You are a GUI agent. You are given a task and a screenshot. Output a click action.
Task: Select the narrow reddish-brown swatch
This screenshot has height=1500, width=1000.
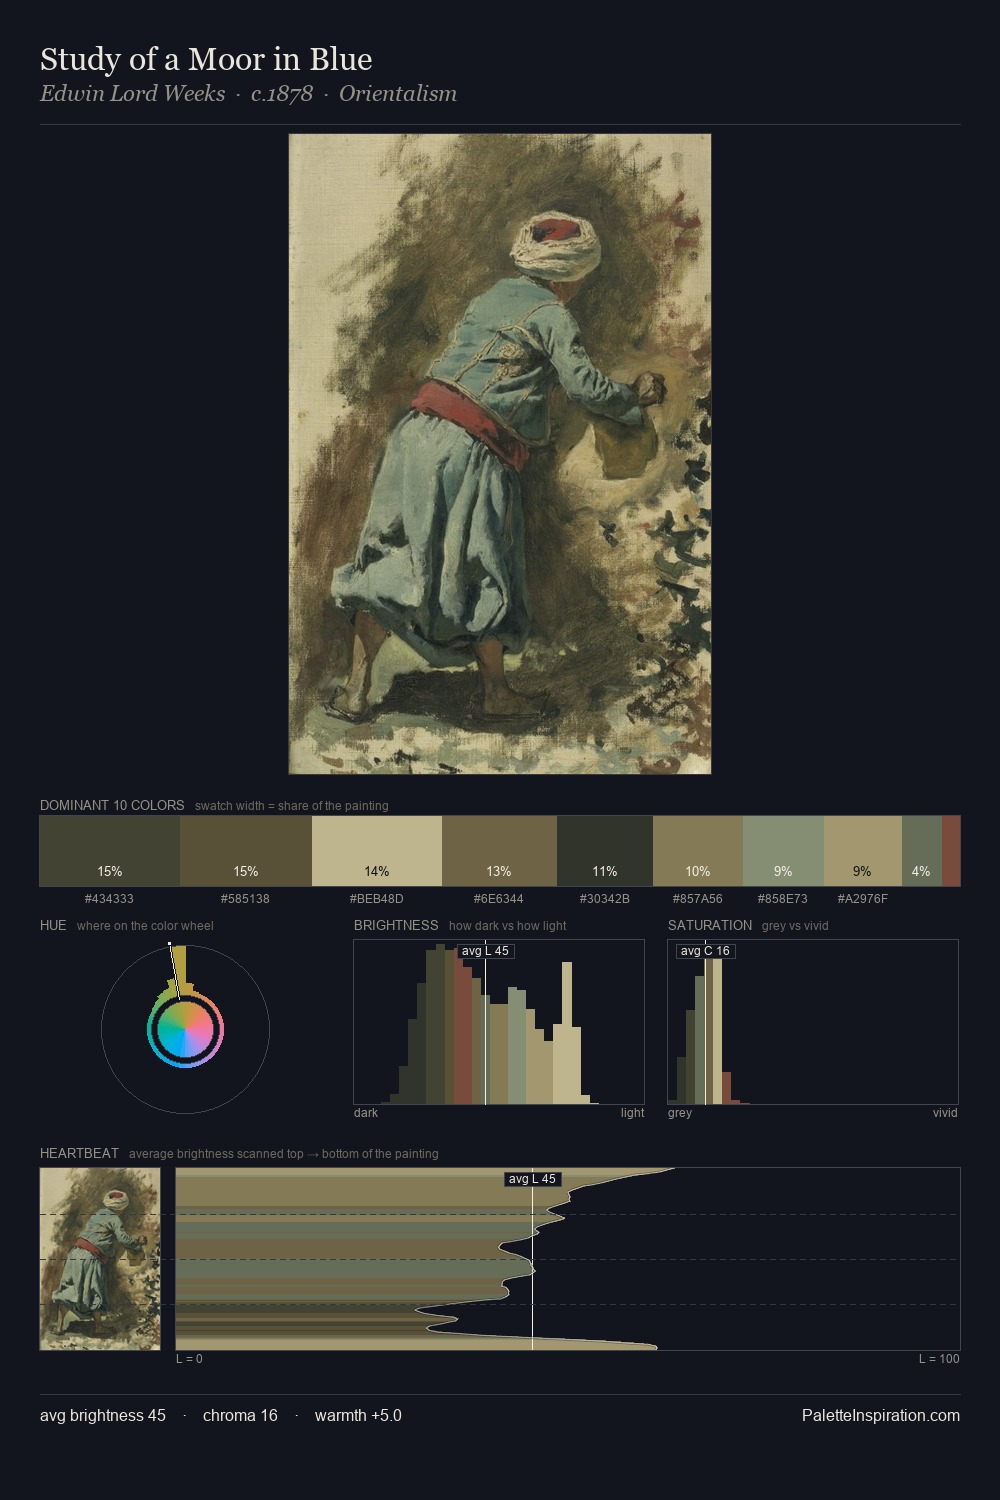tap(951, 851)
